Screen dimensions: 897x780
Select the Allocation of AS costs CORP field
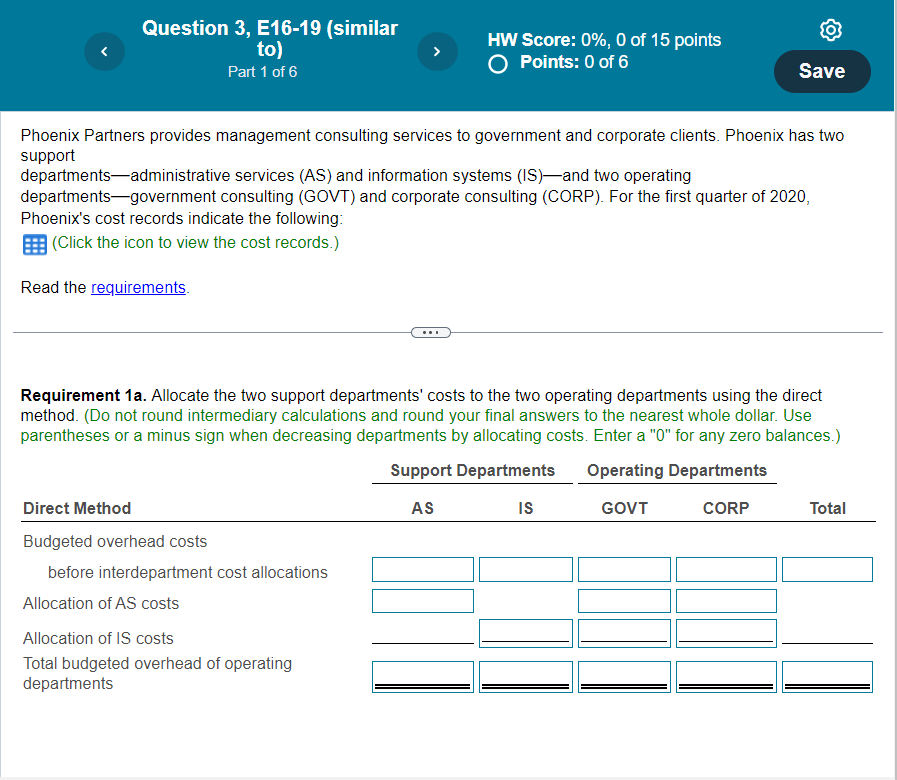coord(726,600)
